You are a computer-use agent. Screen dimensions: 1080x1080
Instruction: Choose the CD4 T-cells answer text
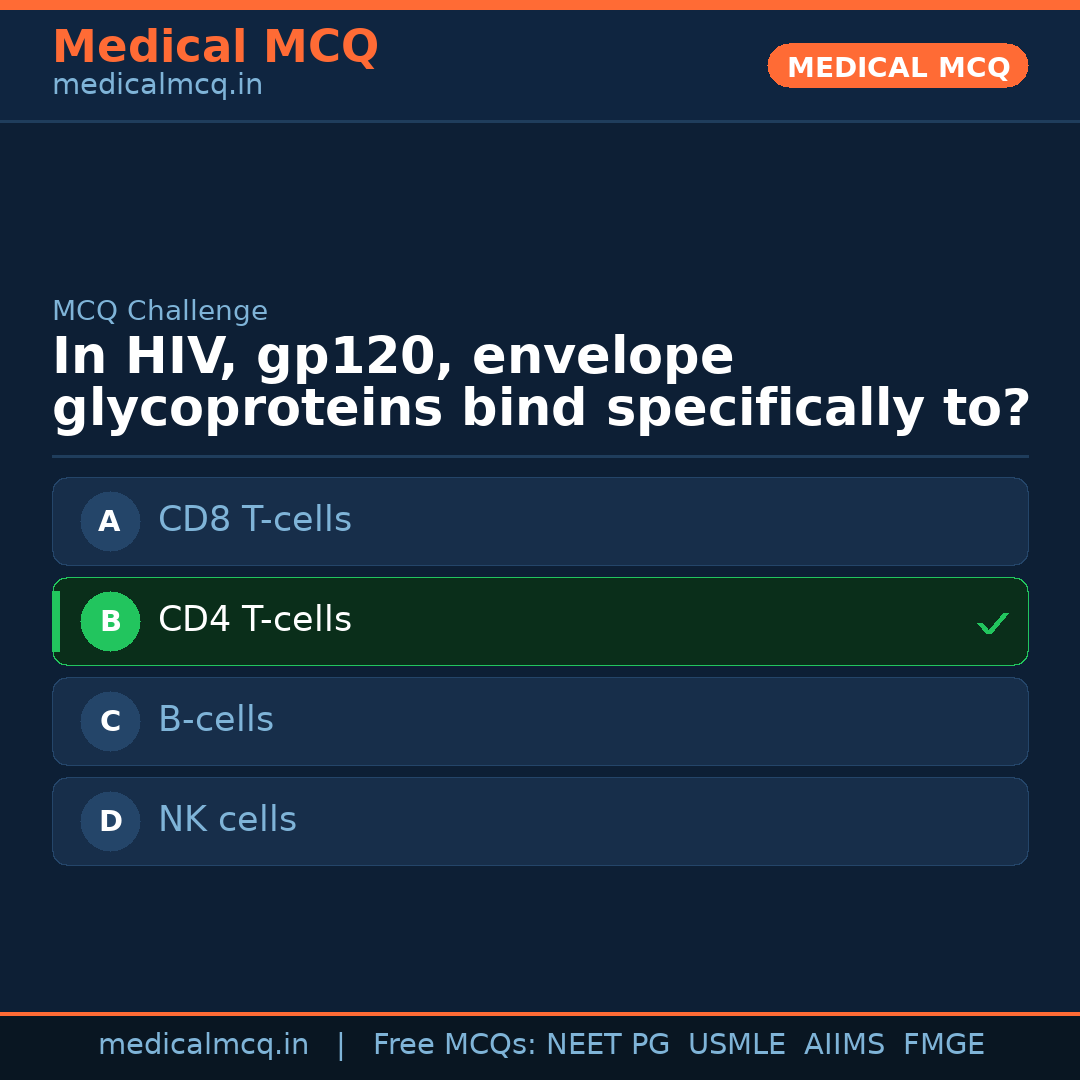[255, 620]
